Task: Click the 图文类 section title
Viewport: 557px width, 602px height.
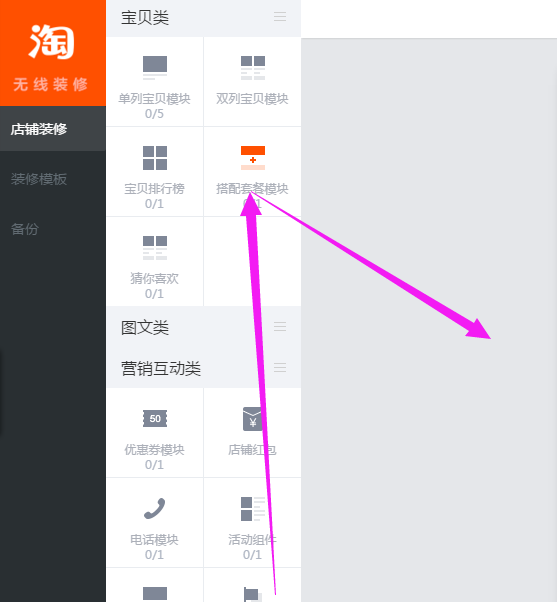Action: [145, 327]
